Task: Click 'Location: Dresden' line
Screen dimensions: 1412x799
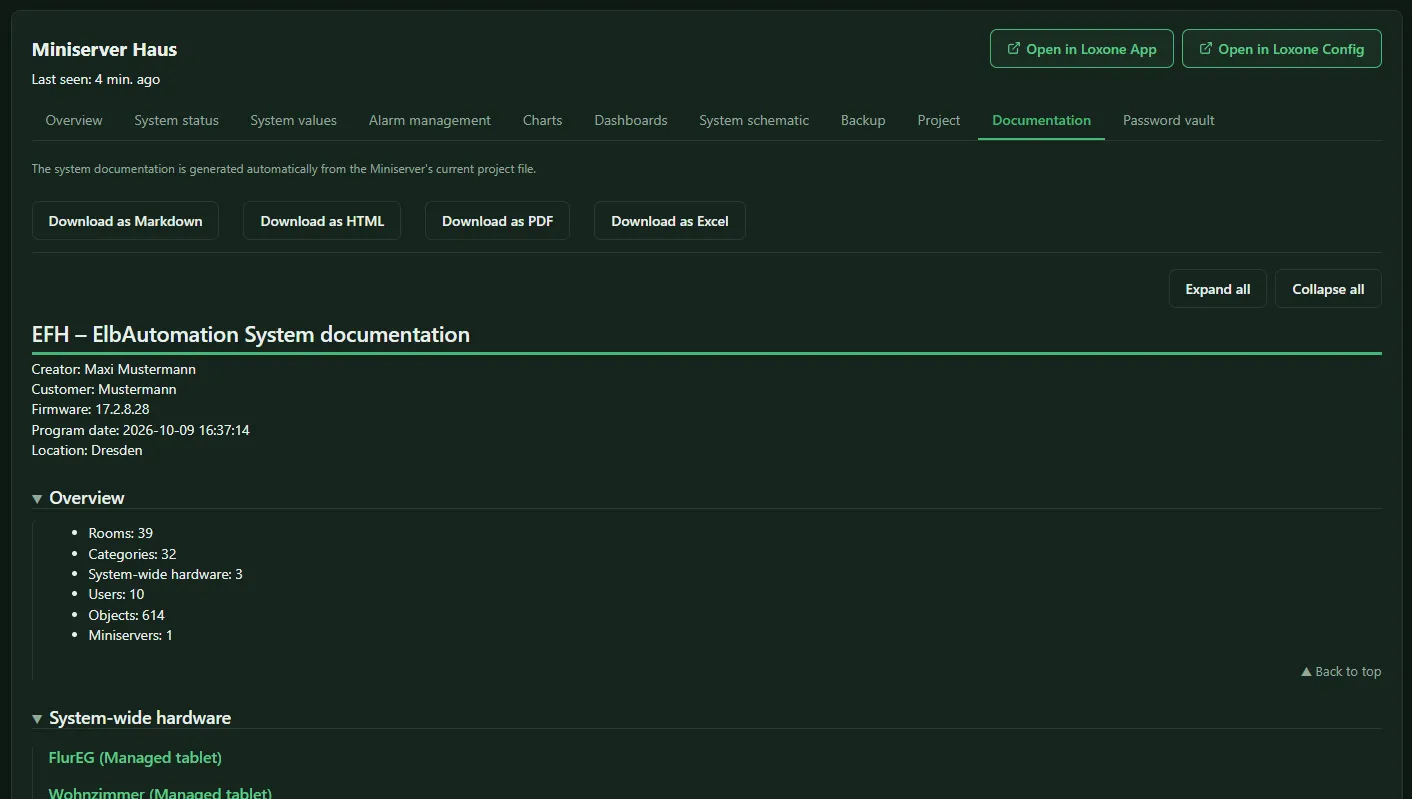Action: pos(87,450)
